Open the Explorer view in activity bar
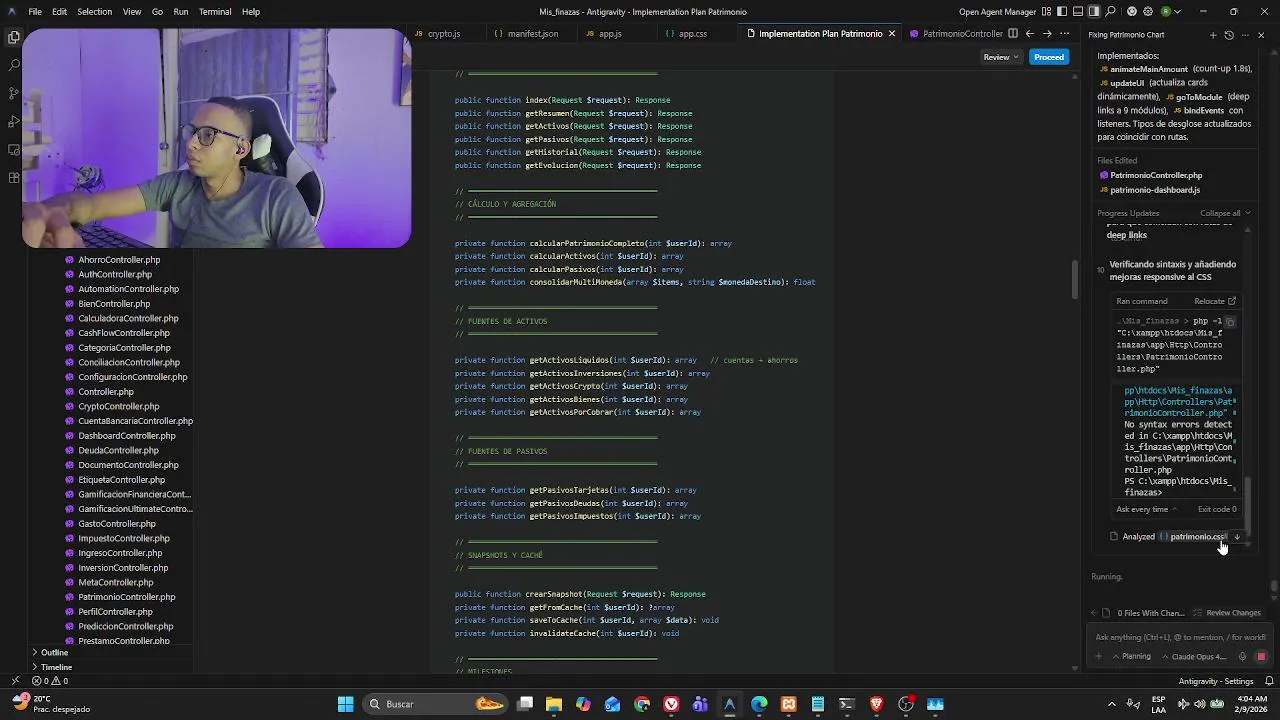The width and height of the screenshot is (1280, 720). tap(14, 37)
